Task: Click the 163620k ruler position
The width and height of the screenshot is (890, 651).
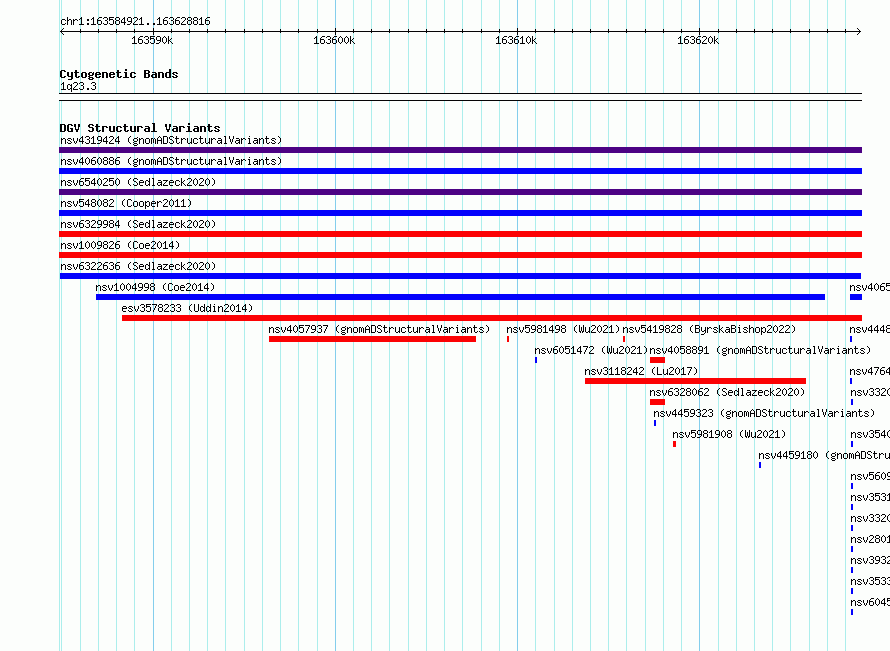Action: click(x=698, y=40)
